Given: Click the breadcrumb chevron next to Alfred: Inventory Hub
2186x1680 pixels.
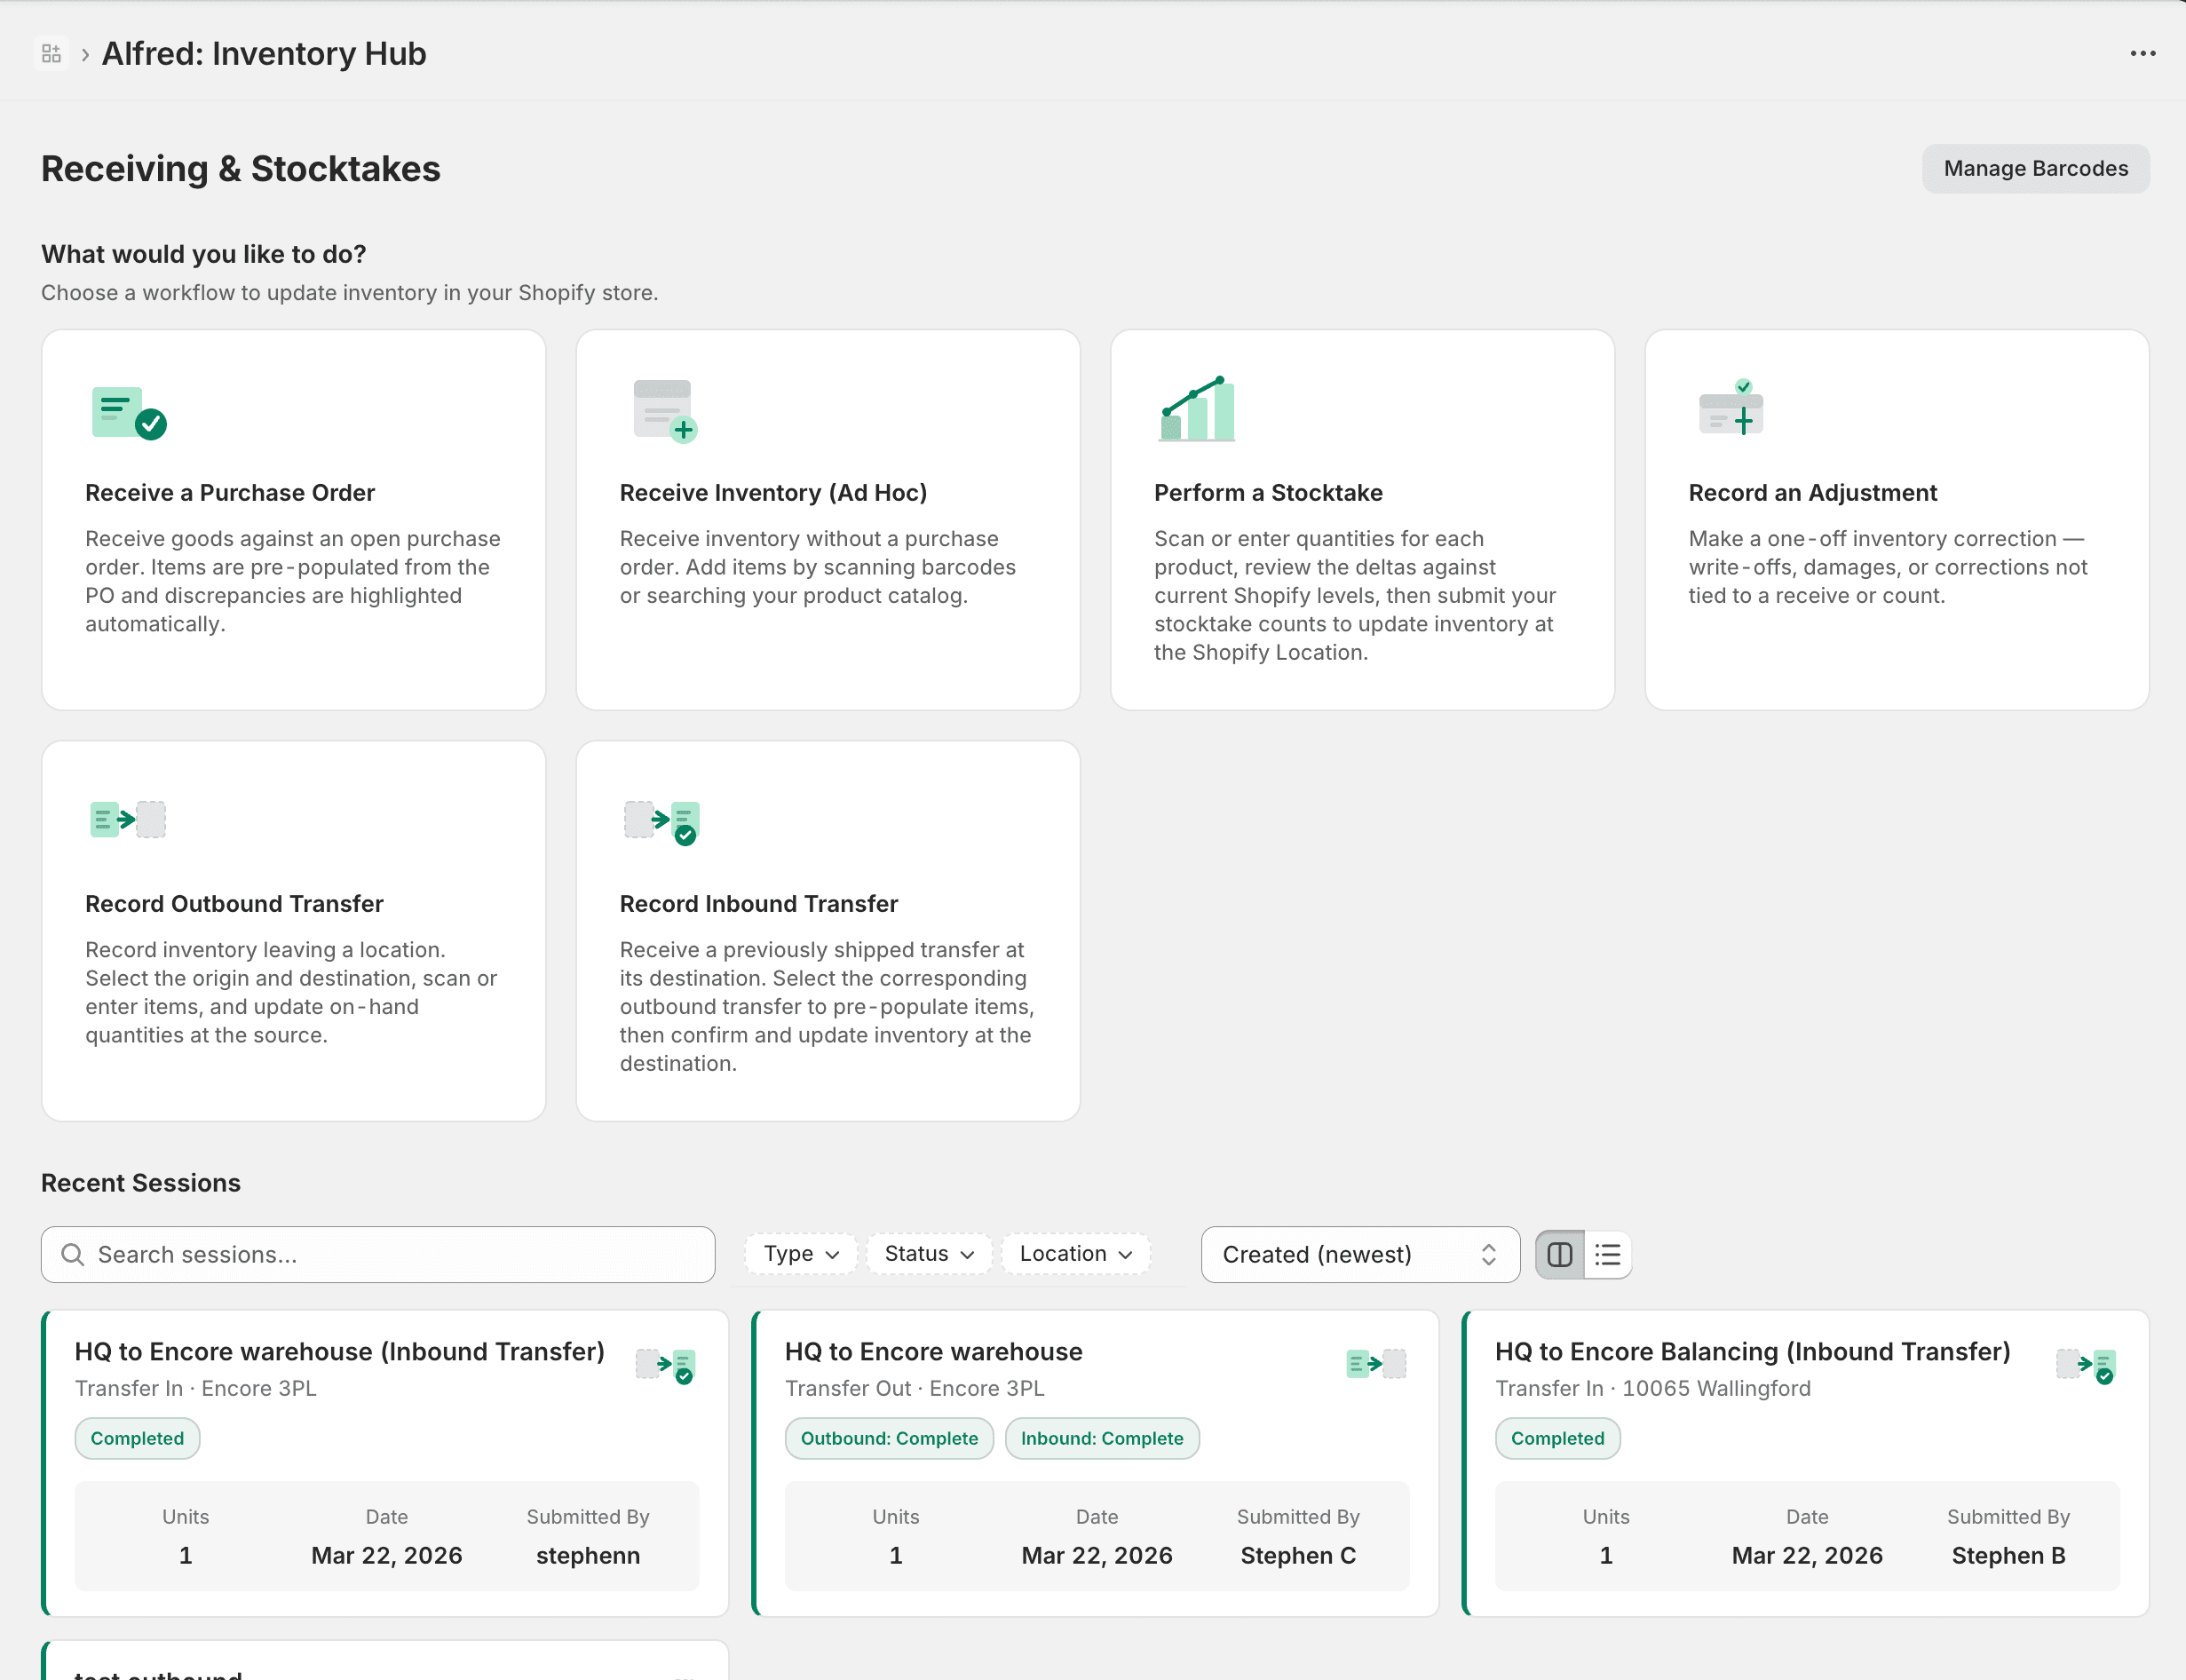Looking at the screenshot, I should pyautogui.click(x=85, y=53).
